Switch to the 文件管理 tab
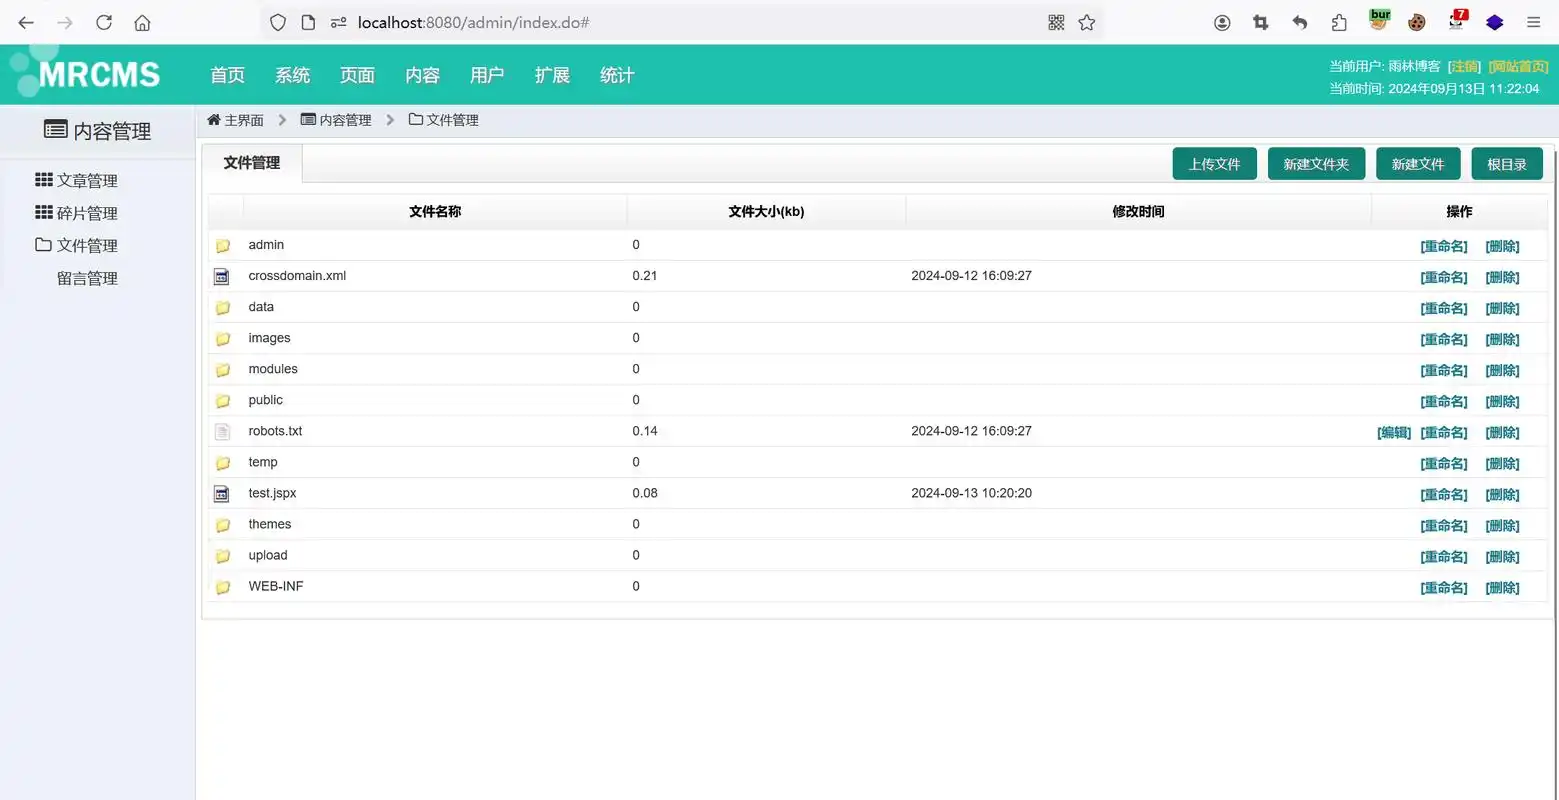1559x800 pixels. pyautogui.click(x=251, y=162)
